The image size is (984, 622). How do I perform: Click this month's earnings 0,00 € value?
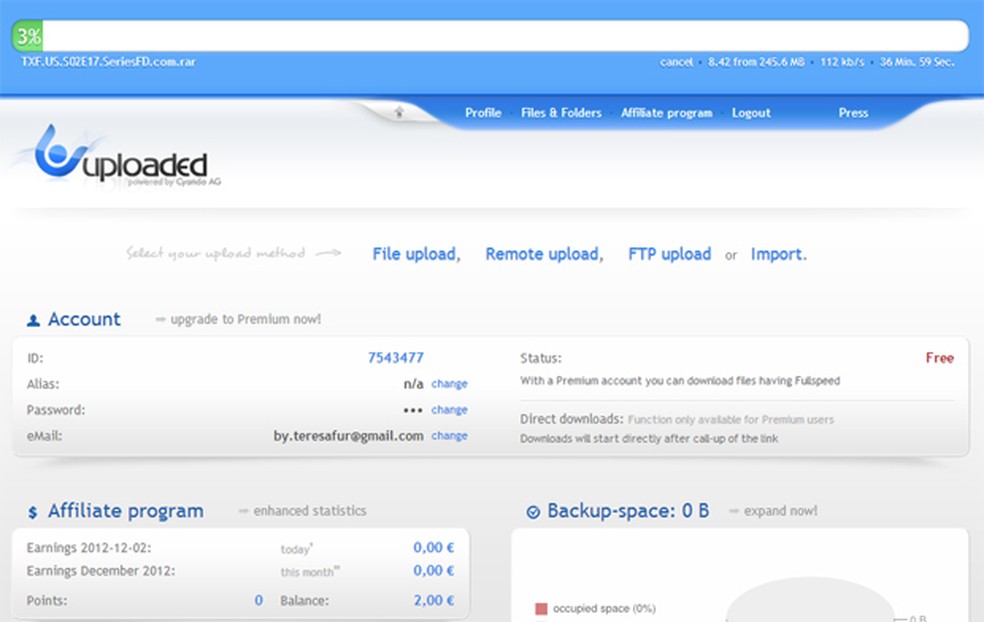point(434,571)
